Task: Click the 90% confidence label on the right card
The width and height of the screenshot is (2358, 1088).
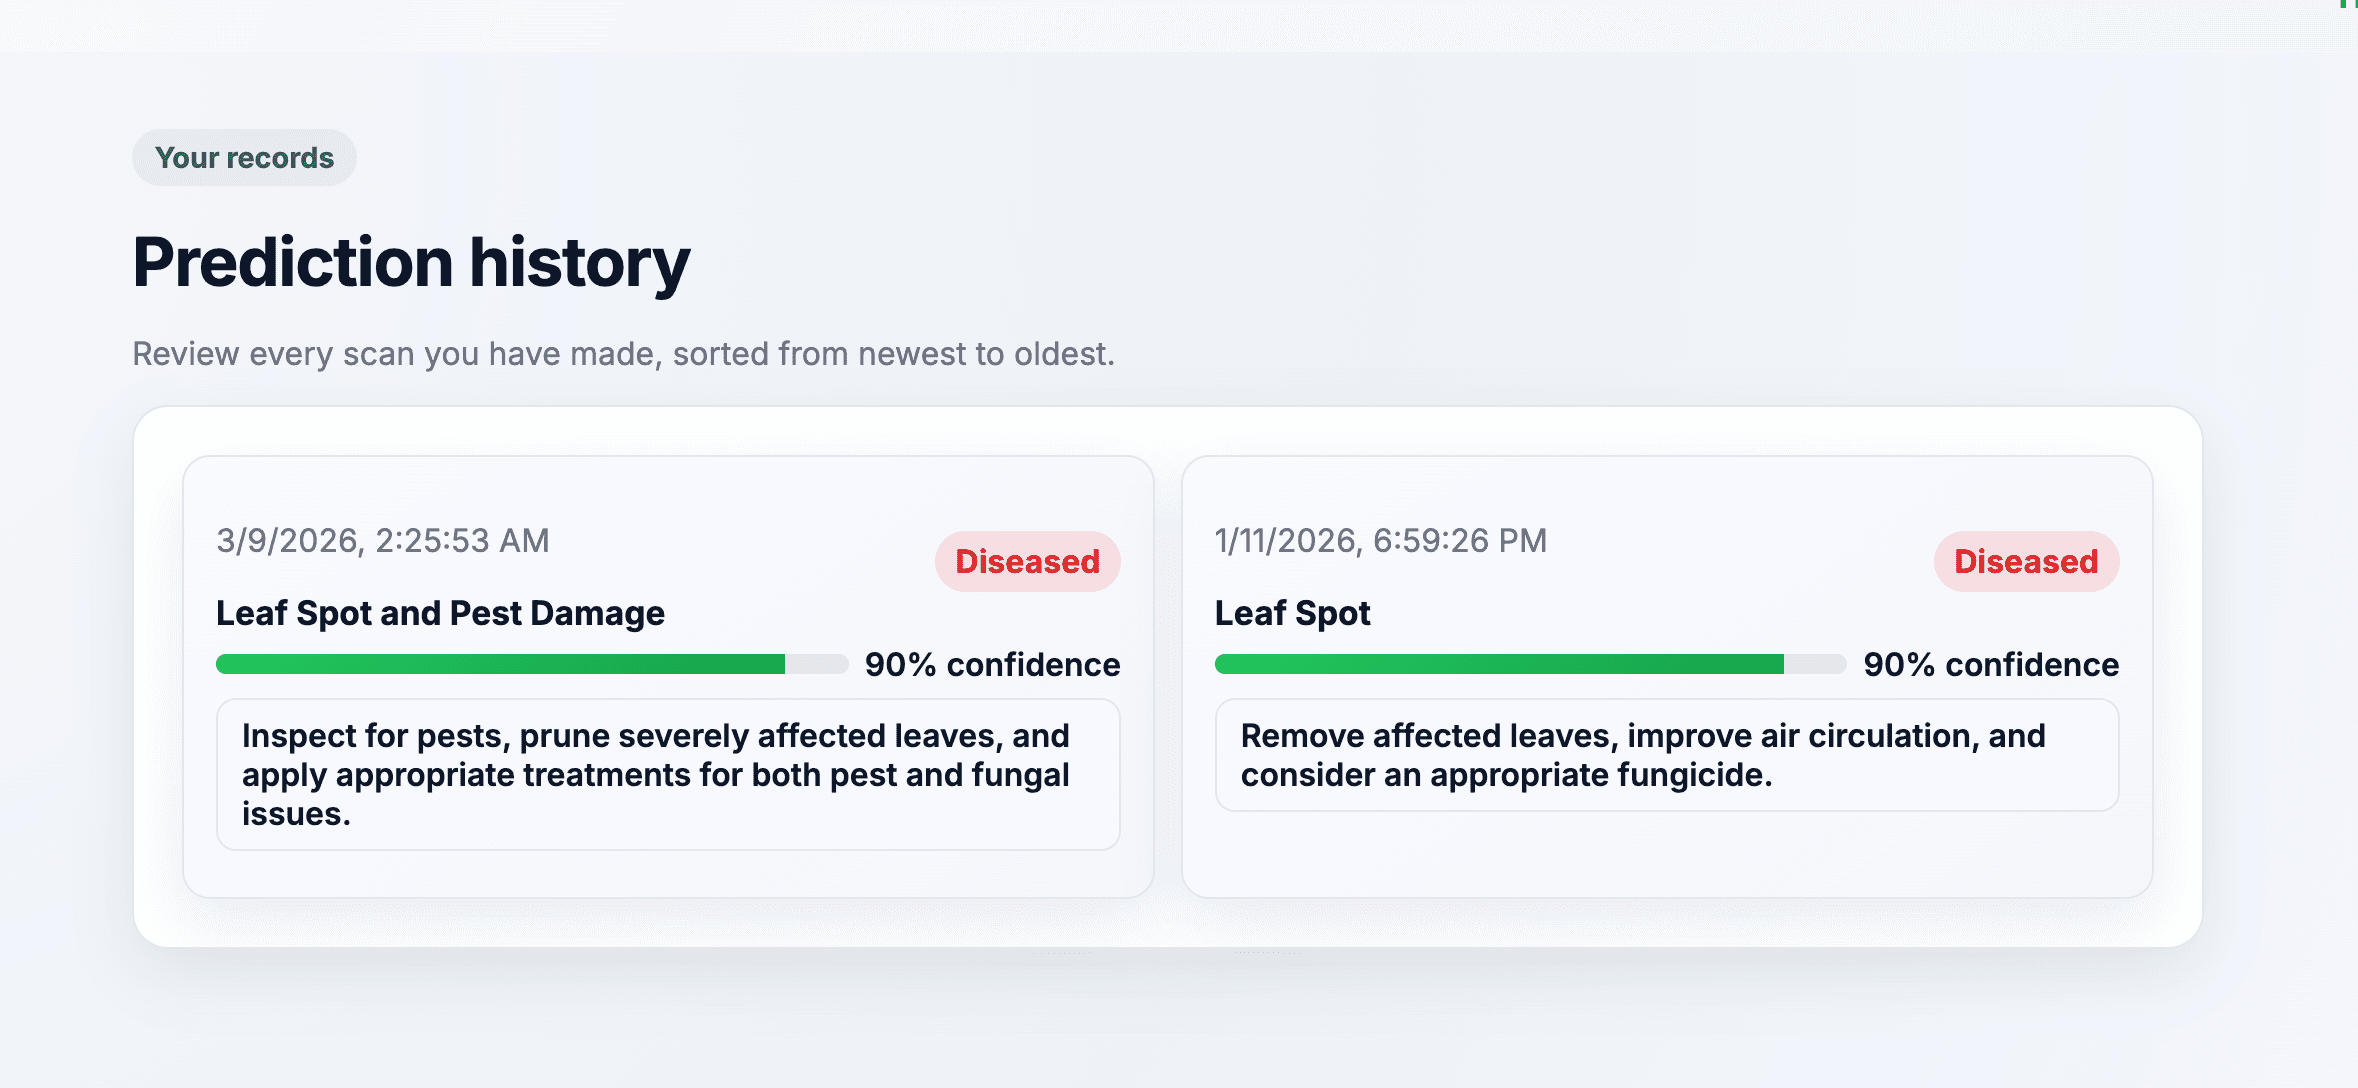Action: tap(1991, 664)
